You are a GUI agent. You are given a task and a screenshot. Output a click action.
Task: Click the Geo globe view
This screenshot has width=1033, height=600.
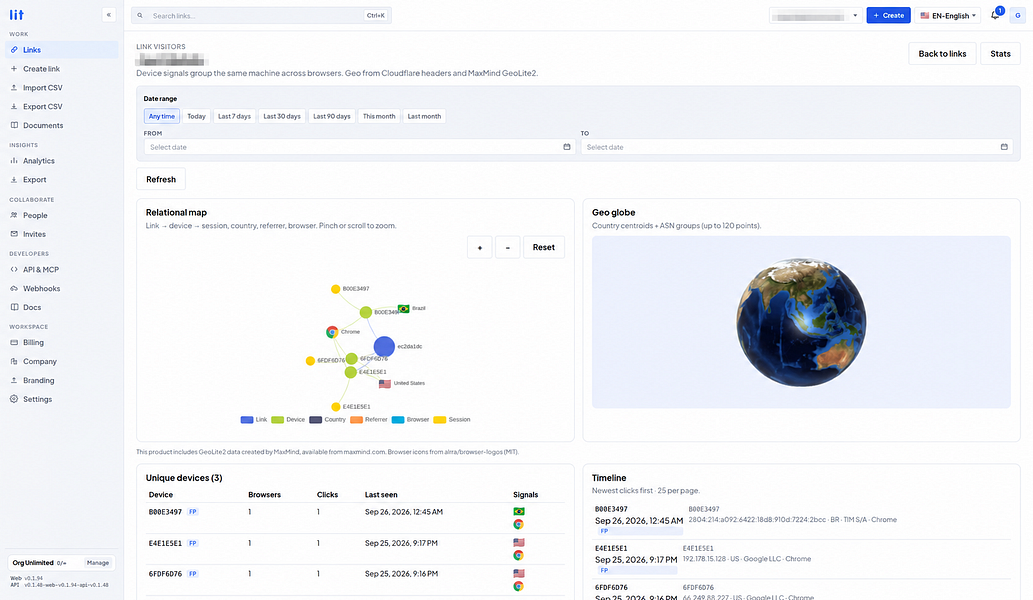801,322
